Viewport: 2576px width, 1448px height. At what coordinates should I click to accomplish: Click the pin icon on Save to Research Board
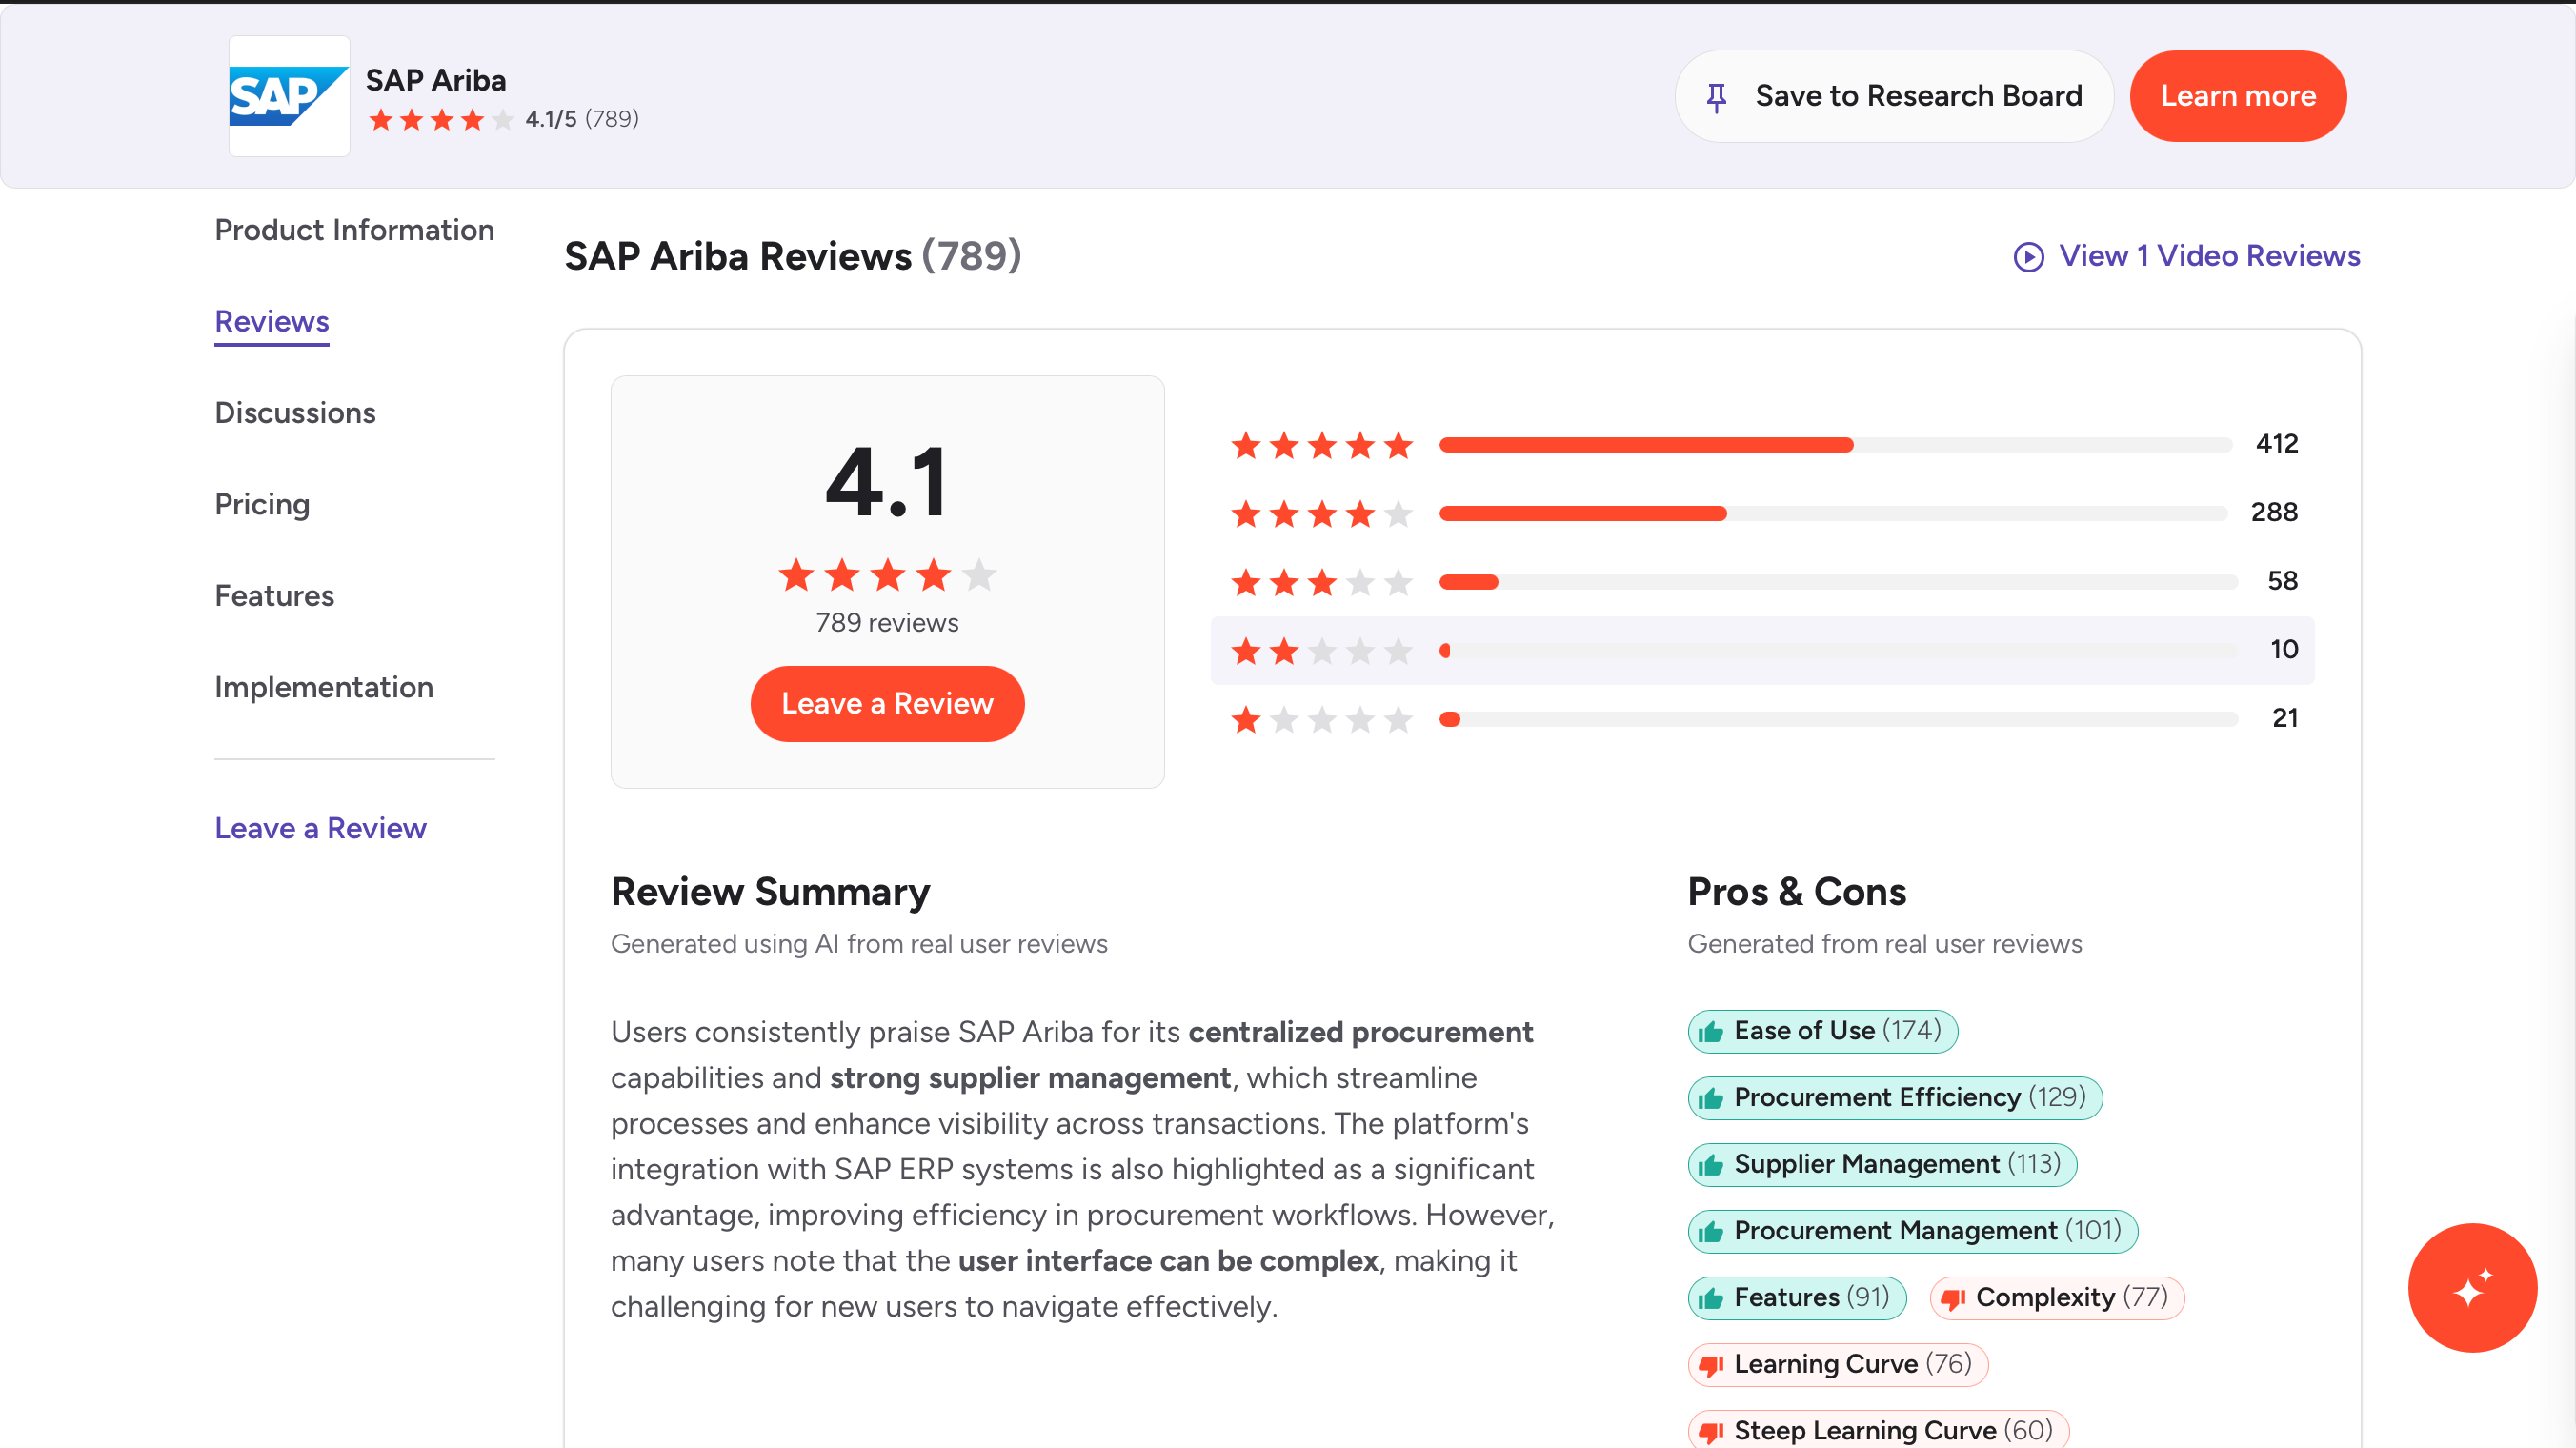(1716, 97)
